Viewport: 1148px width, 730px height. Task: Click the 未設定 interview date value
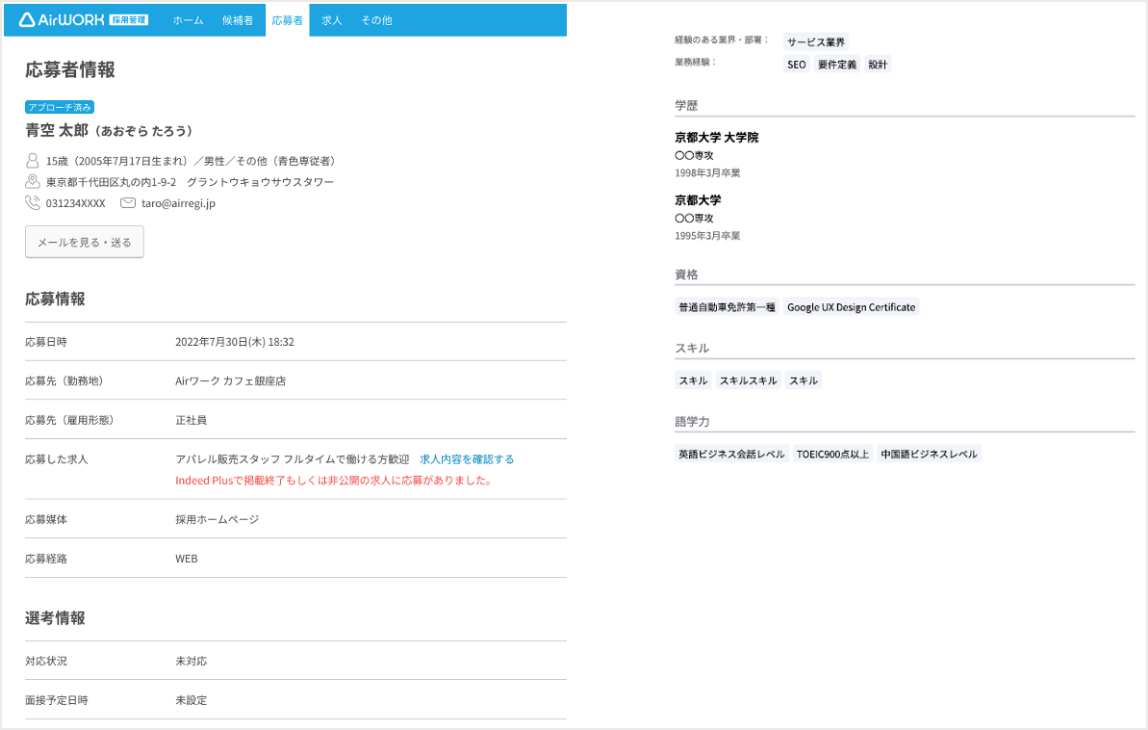[191, 700]
